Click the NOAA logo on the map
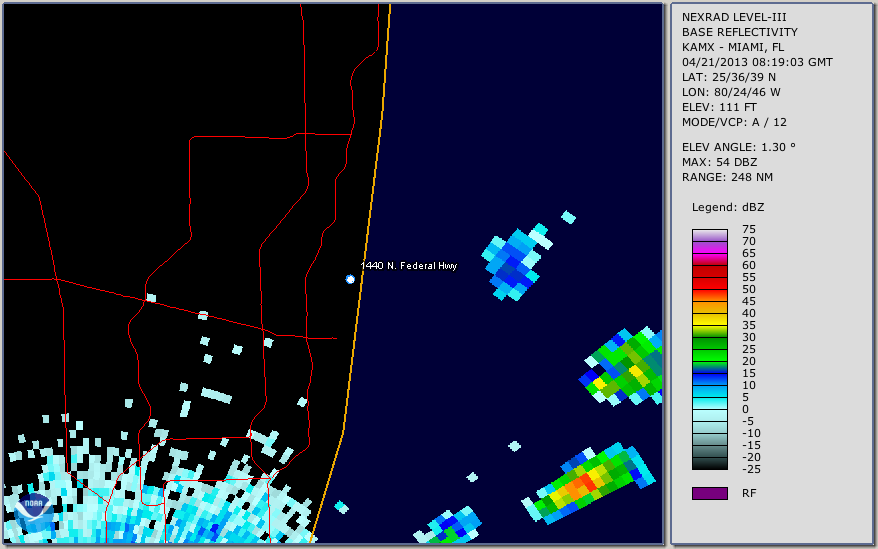The image size is (878, 549). (x=34, y=512)
